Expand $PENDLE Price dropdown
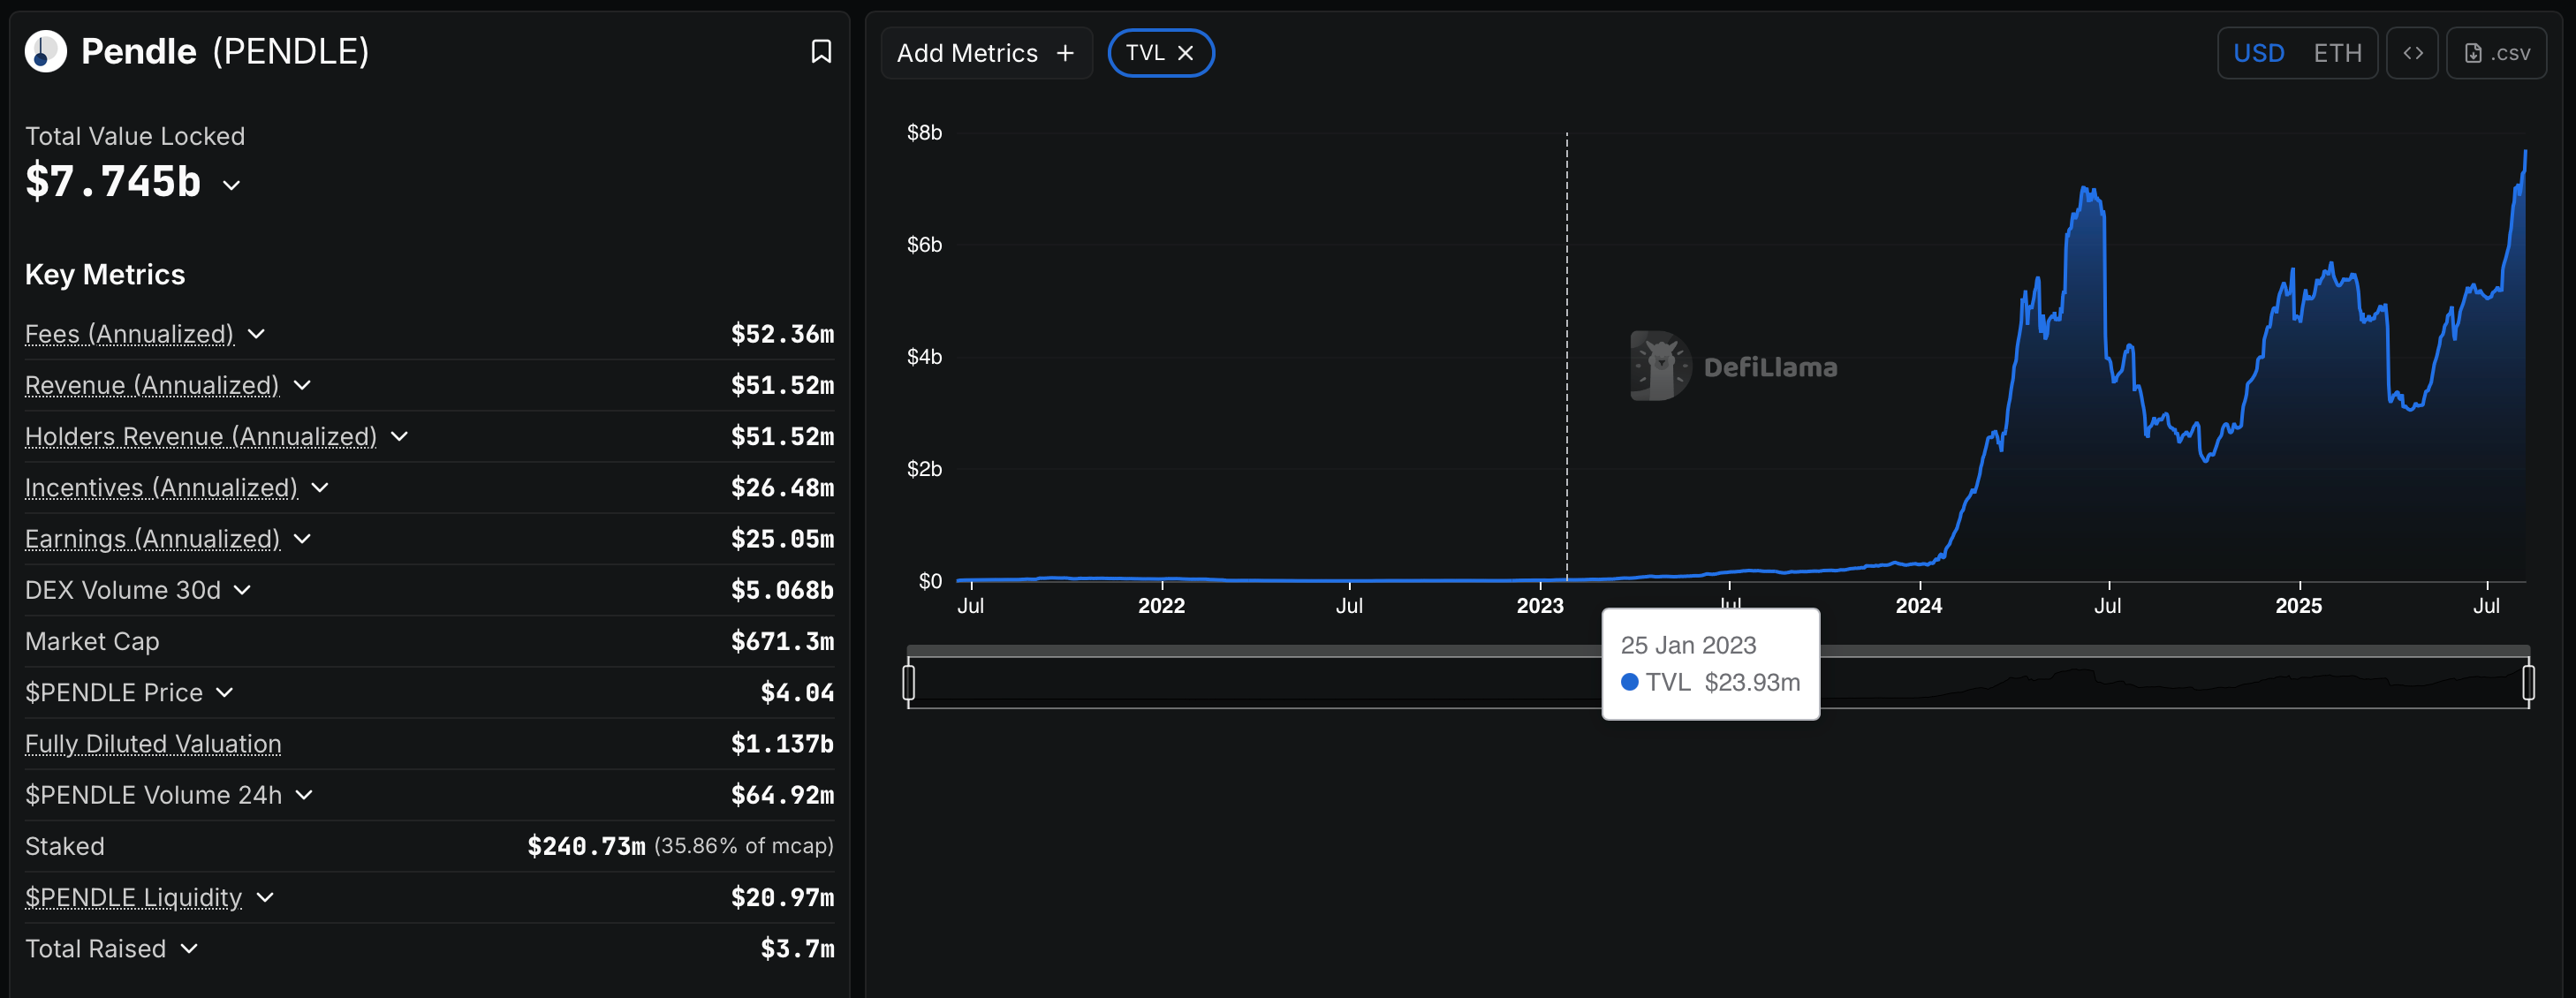This screenshot has height=998, width=2576. (x=225, y=692)
